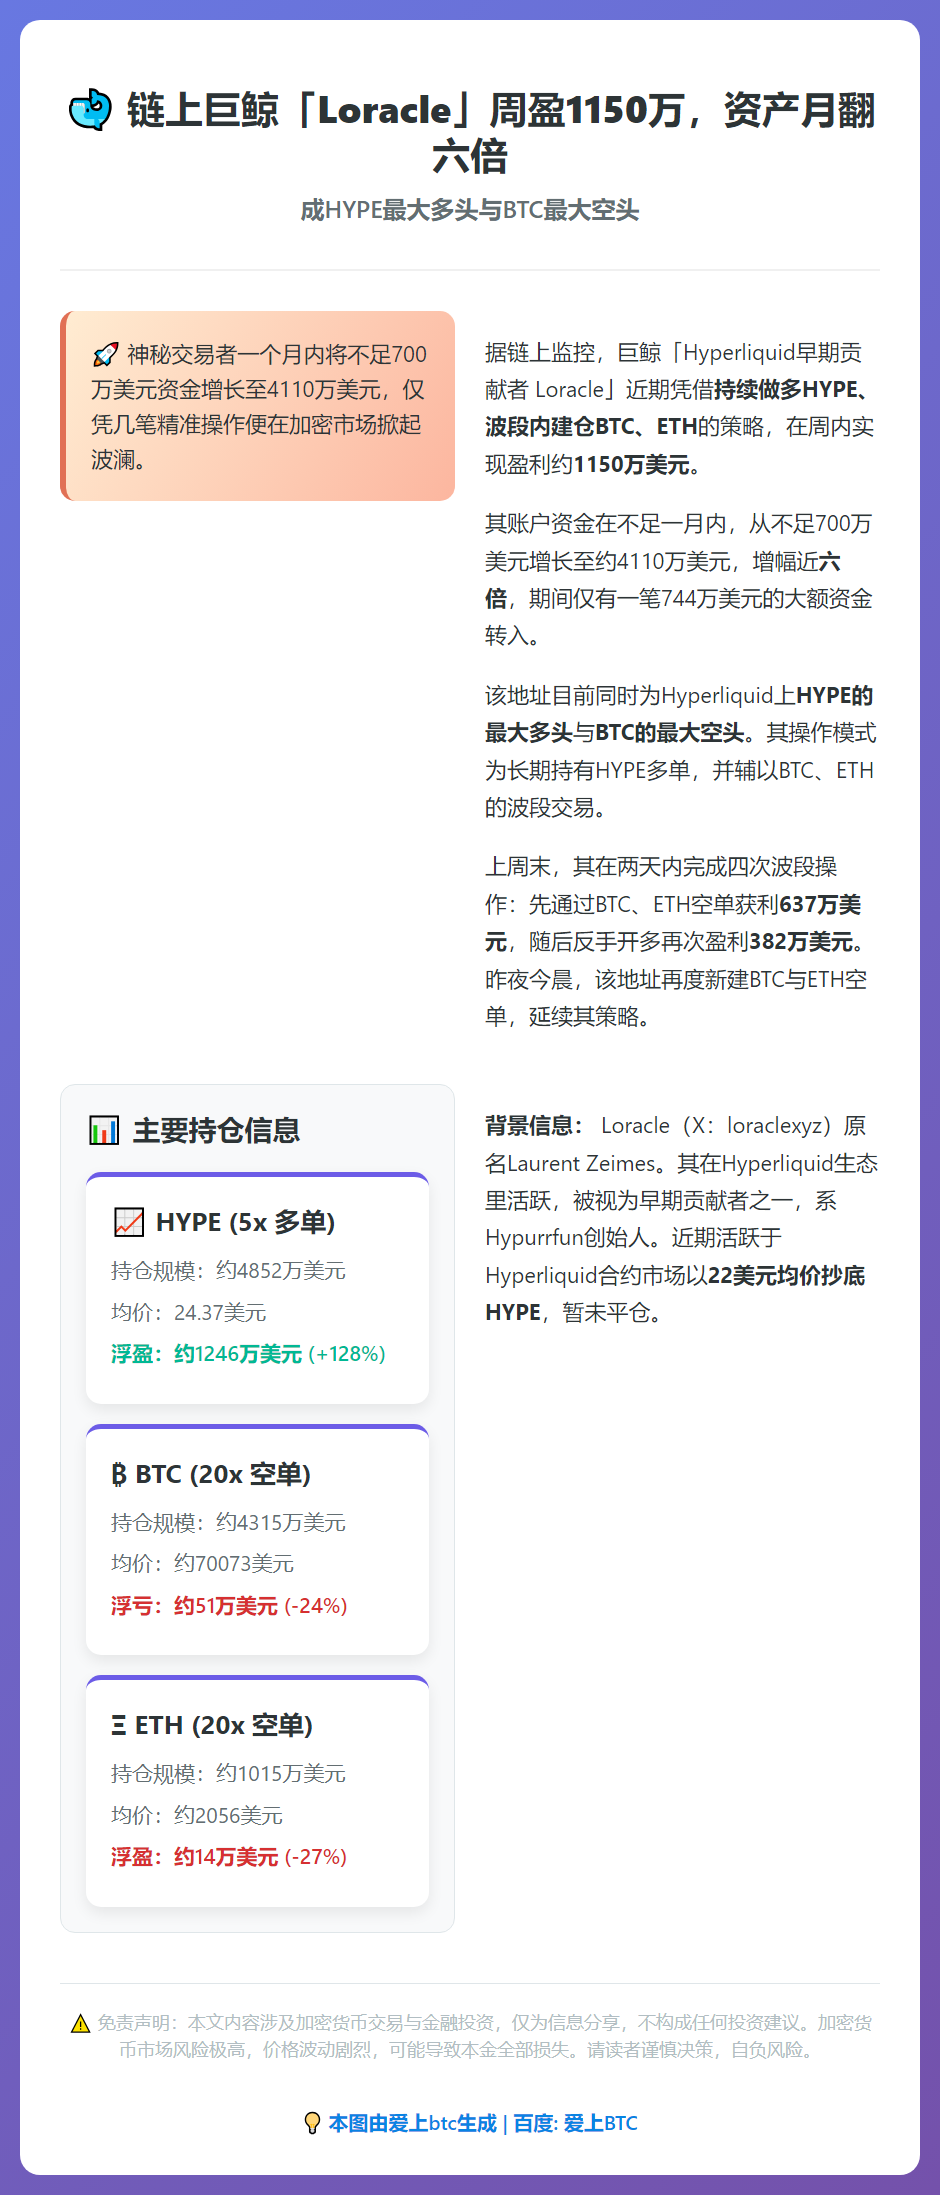The image size is (940, 2195).
Task: Click the bold text 持续做多HYPE
Action: tap(786, 390)
